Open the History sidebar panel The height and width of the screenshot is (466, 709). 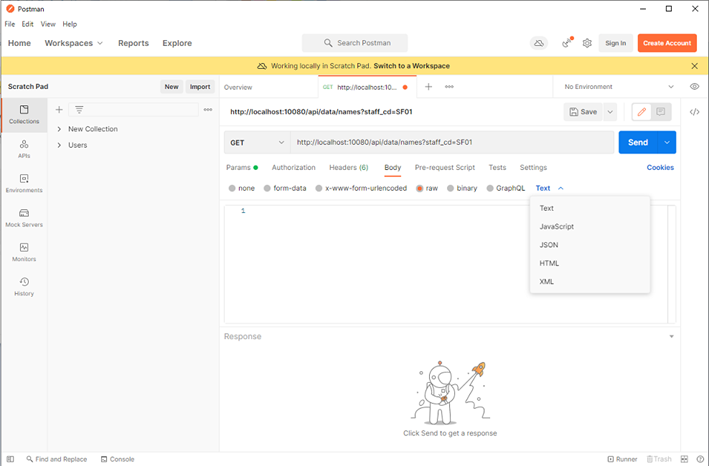[x=24, y=287]
